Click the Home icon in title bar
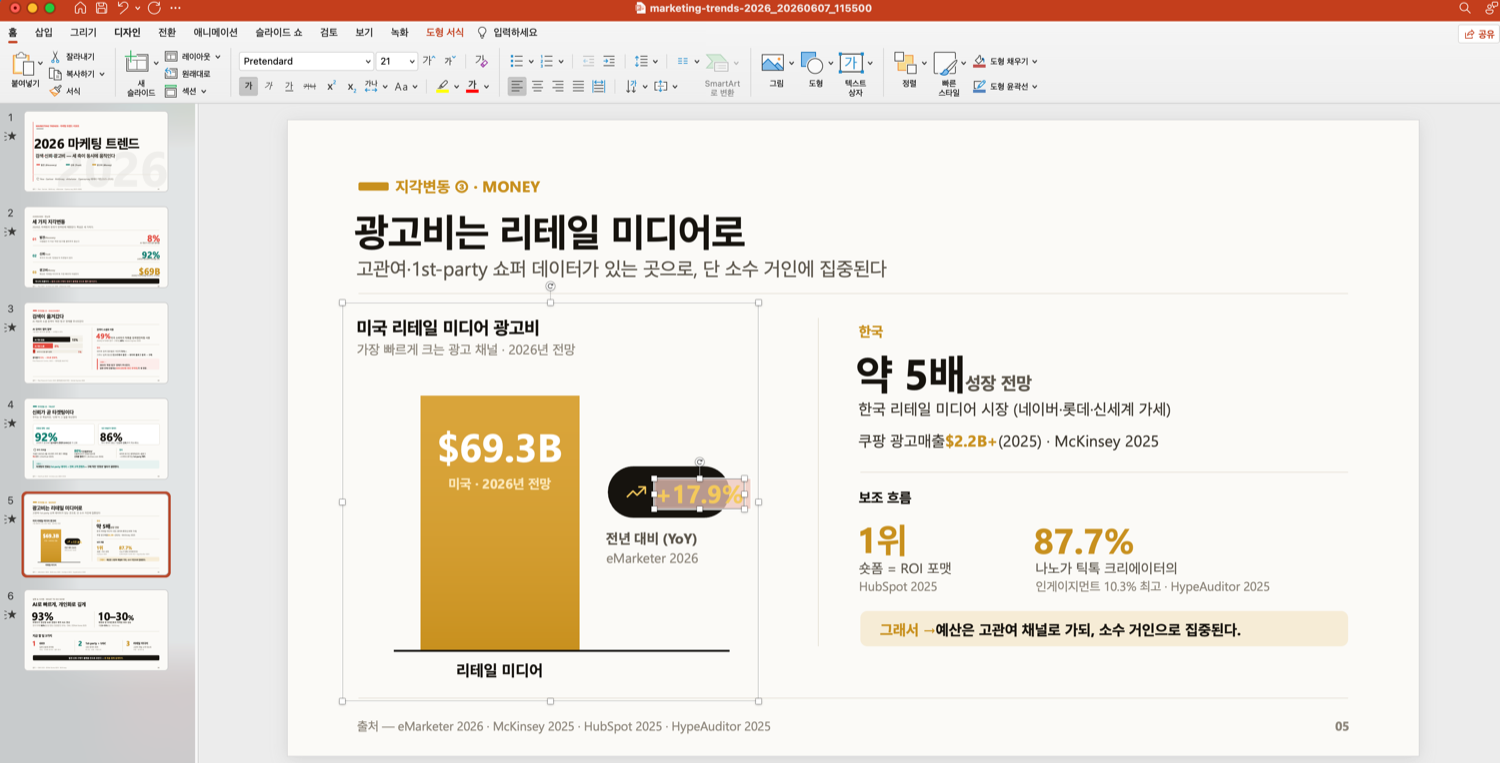1500x763 pixels. click(x=80, y=8)
